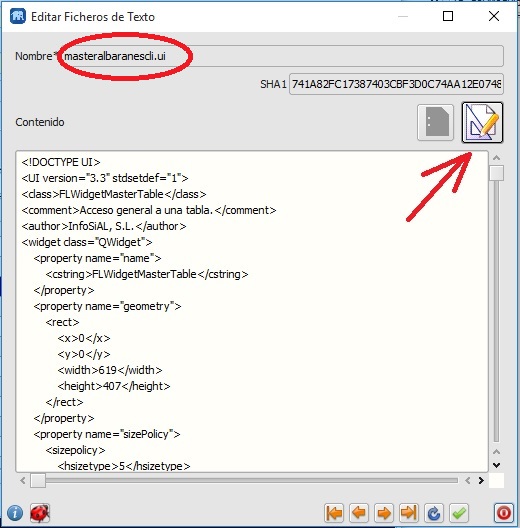The width and height of the screenshot is (520, 528).
Task: Click the horizontal scrollbar right black arrow
Action: point(481,481)
